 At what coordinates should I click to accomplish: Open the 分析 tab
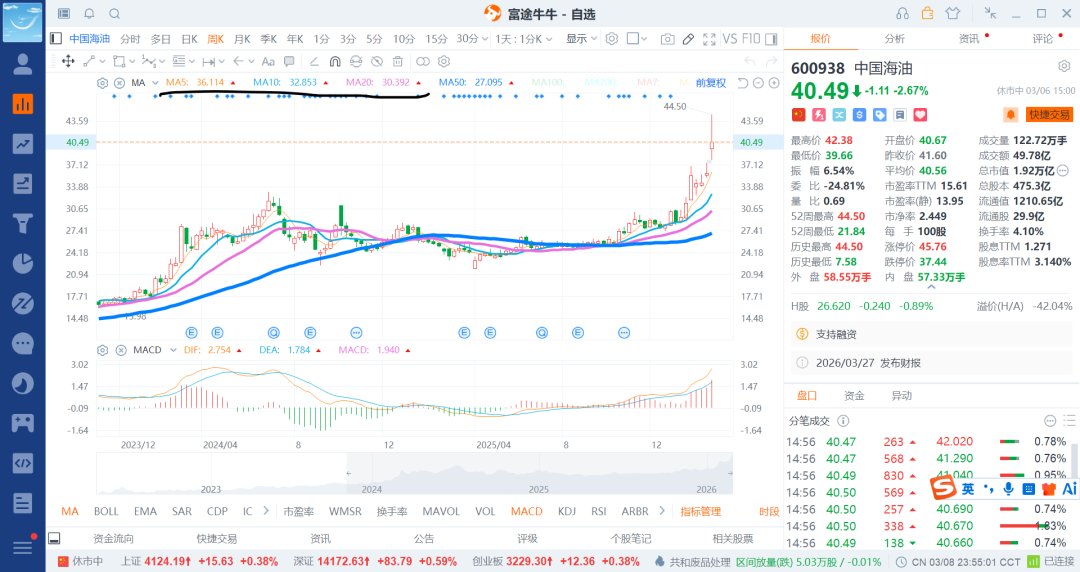(895, 39)
